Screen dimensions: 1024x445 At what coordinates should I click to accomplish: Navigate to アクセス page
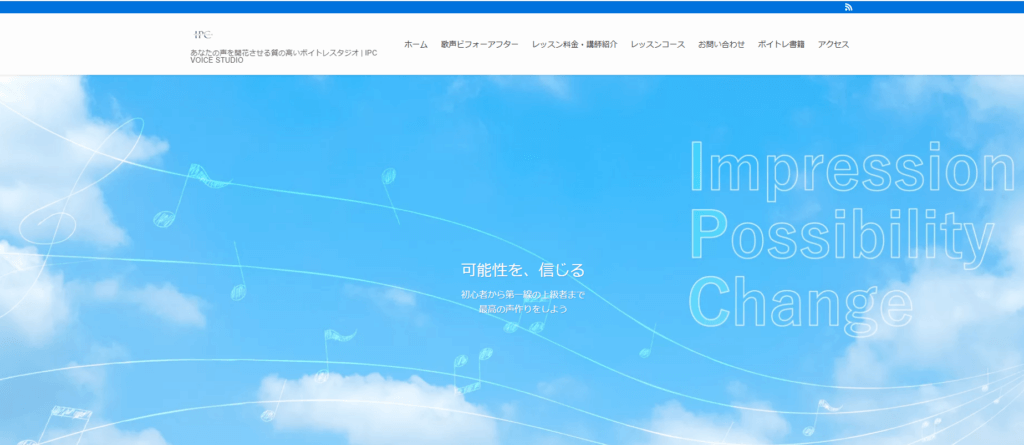click(x=833, y=45)
